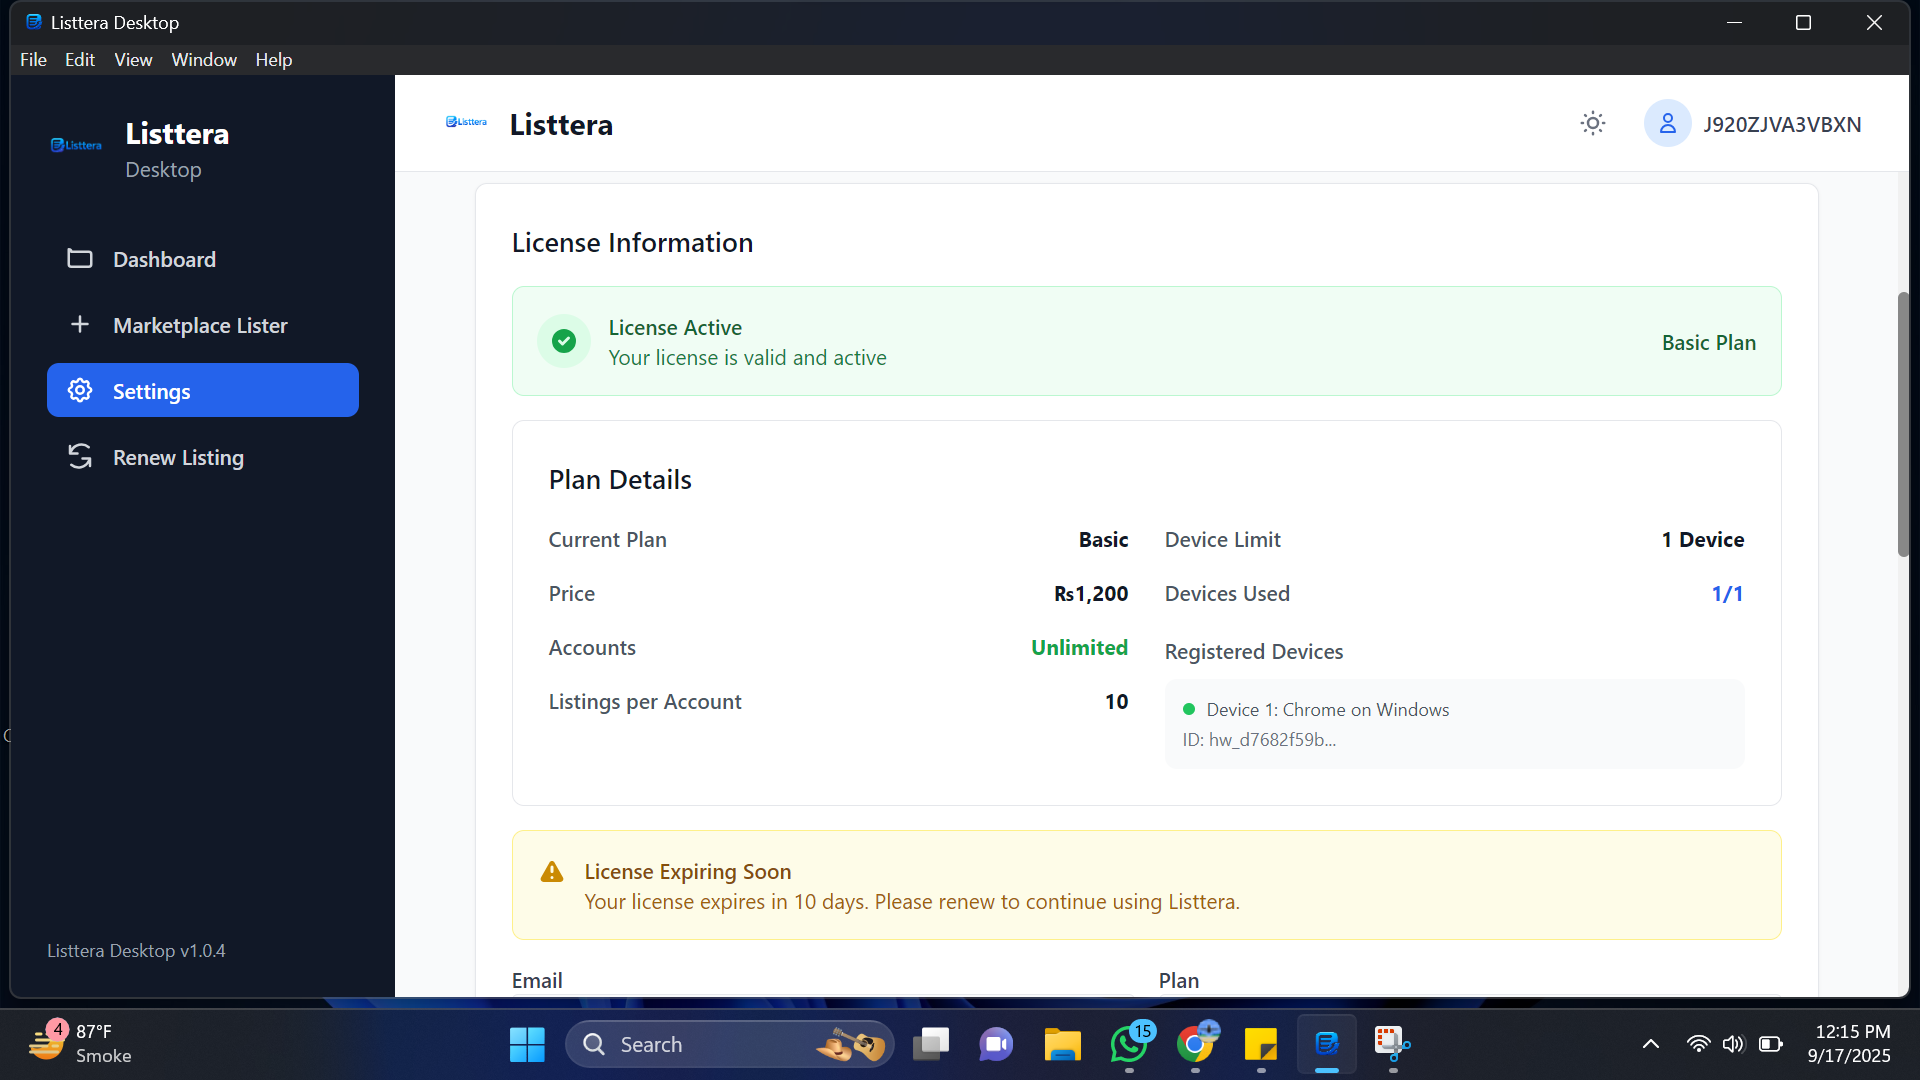Open the Registered Devices panel

click(x=1253, y=651)
